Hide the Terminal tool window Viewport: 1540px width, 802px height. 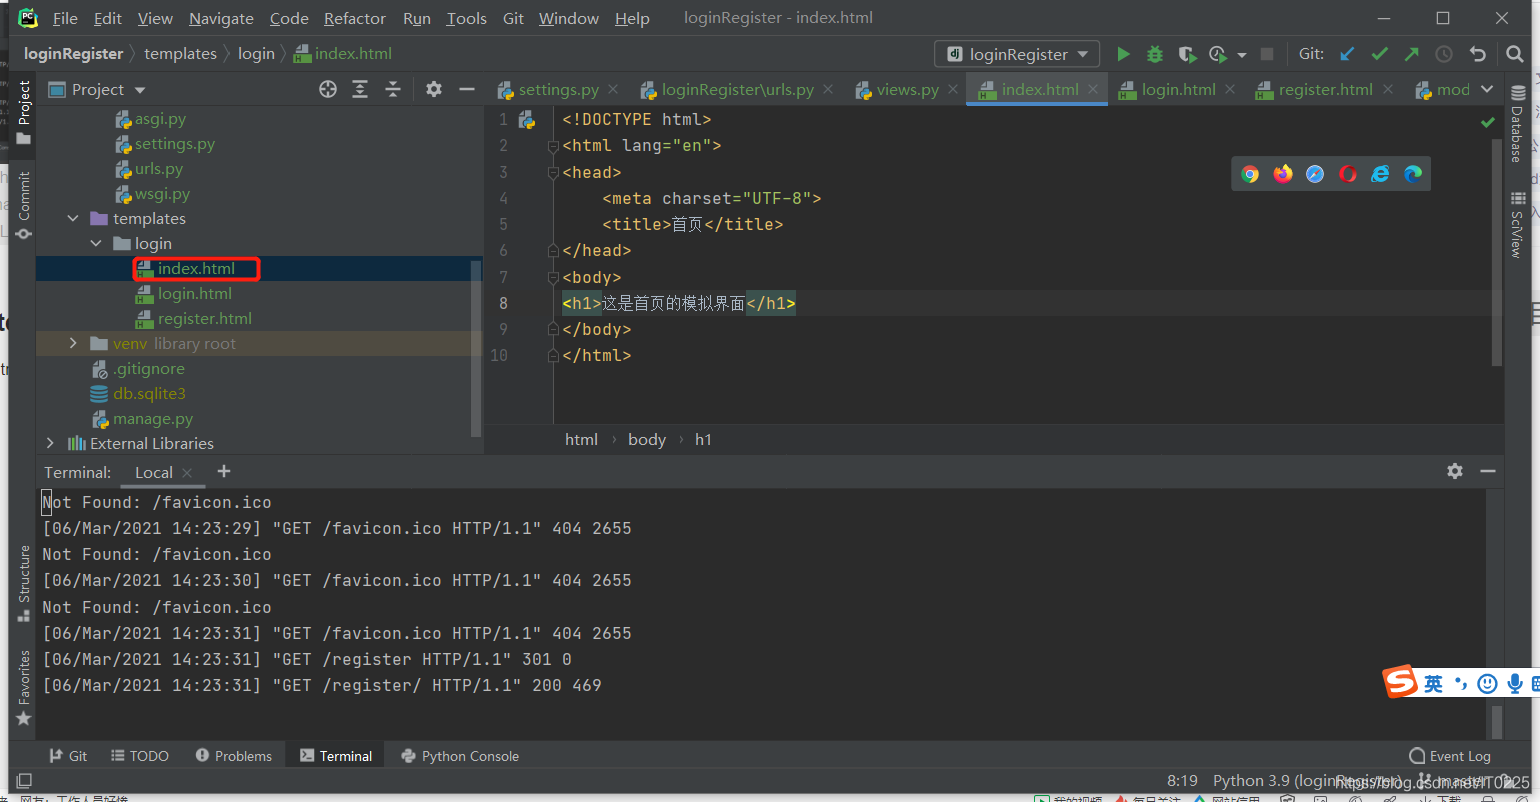pyautogui.click(x=1488, y=471)
